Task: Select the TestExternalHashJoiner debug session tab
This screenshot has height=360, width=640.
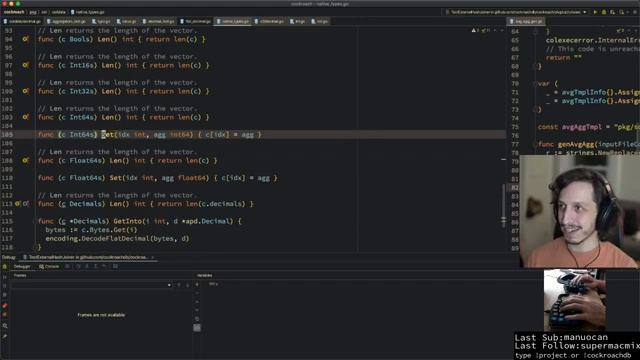Action: [87, 258]
